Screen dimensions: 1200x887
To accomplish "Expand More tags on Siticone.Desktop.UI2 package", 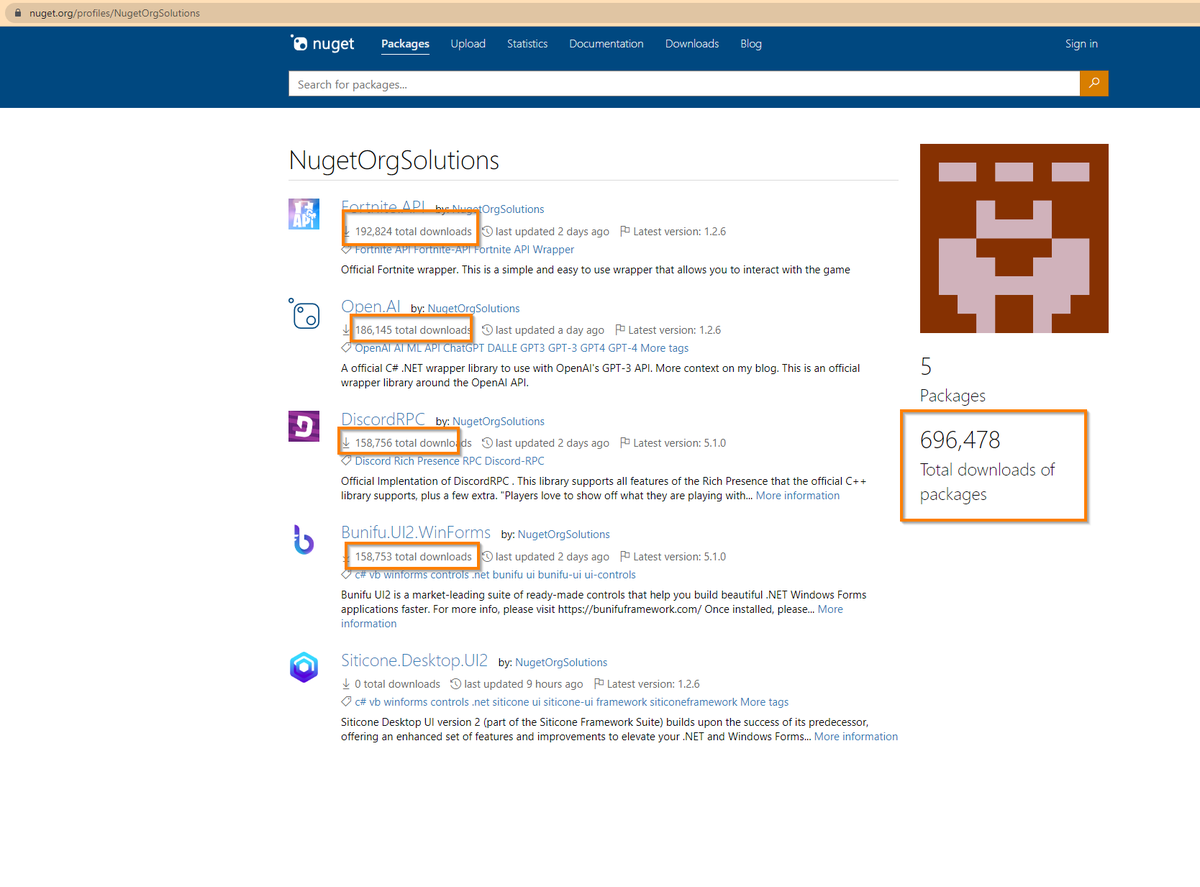I will coord(764,702).
